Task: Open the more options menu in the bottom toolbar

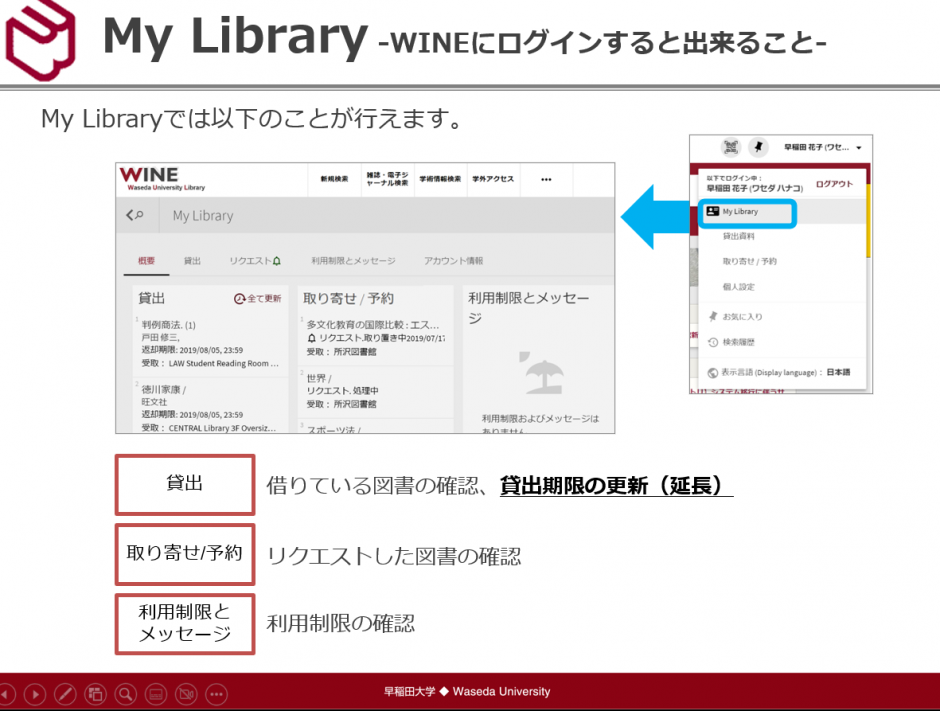Action: point(216,694)
